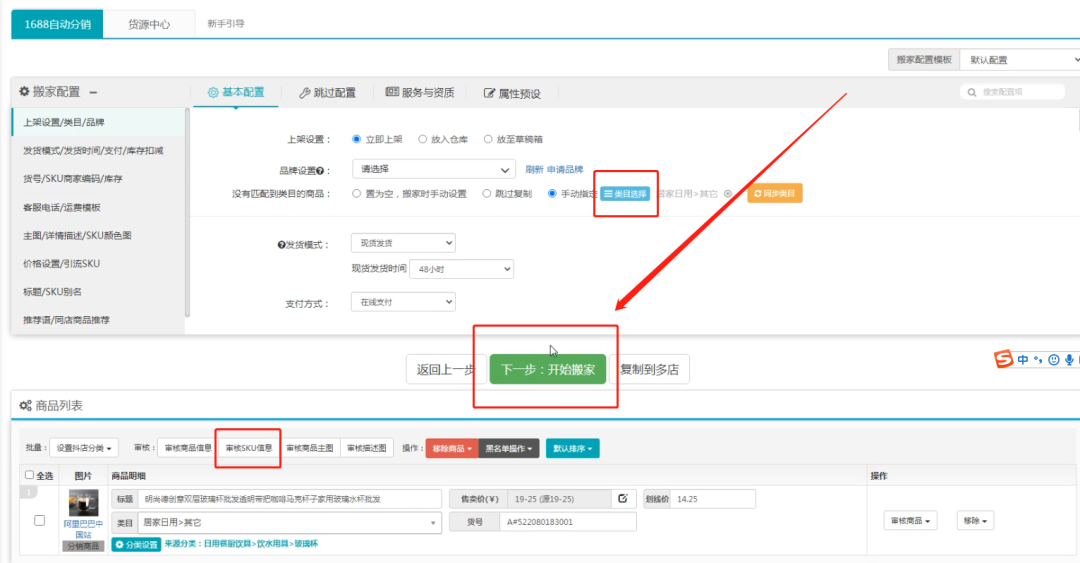Click the 发货模式 help question mark icon
The image size is (1080, 563).
[282, 245]
